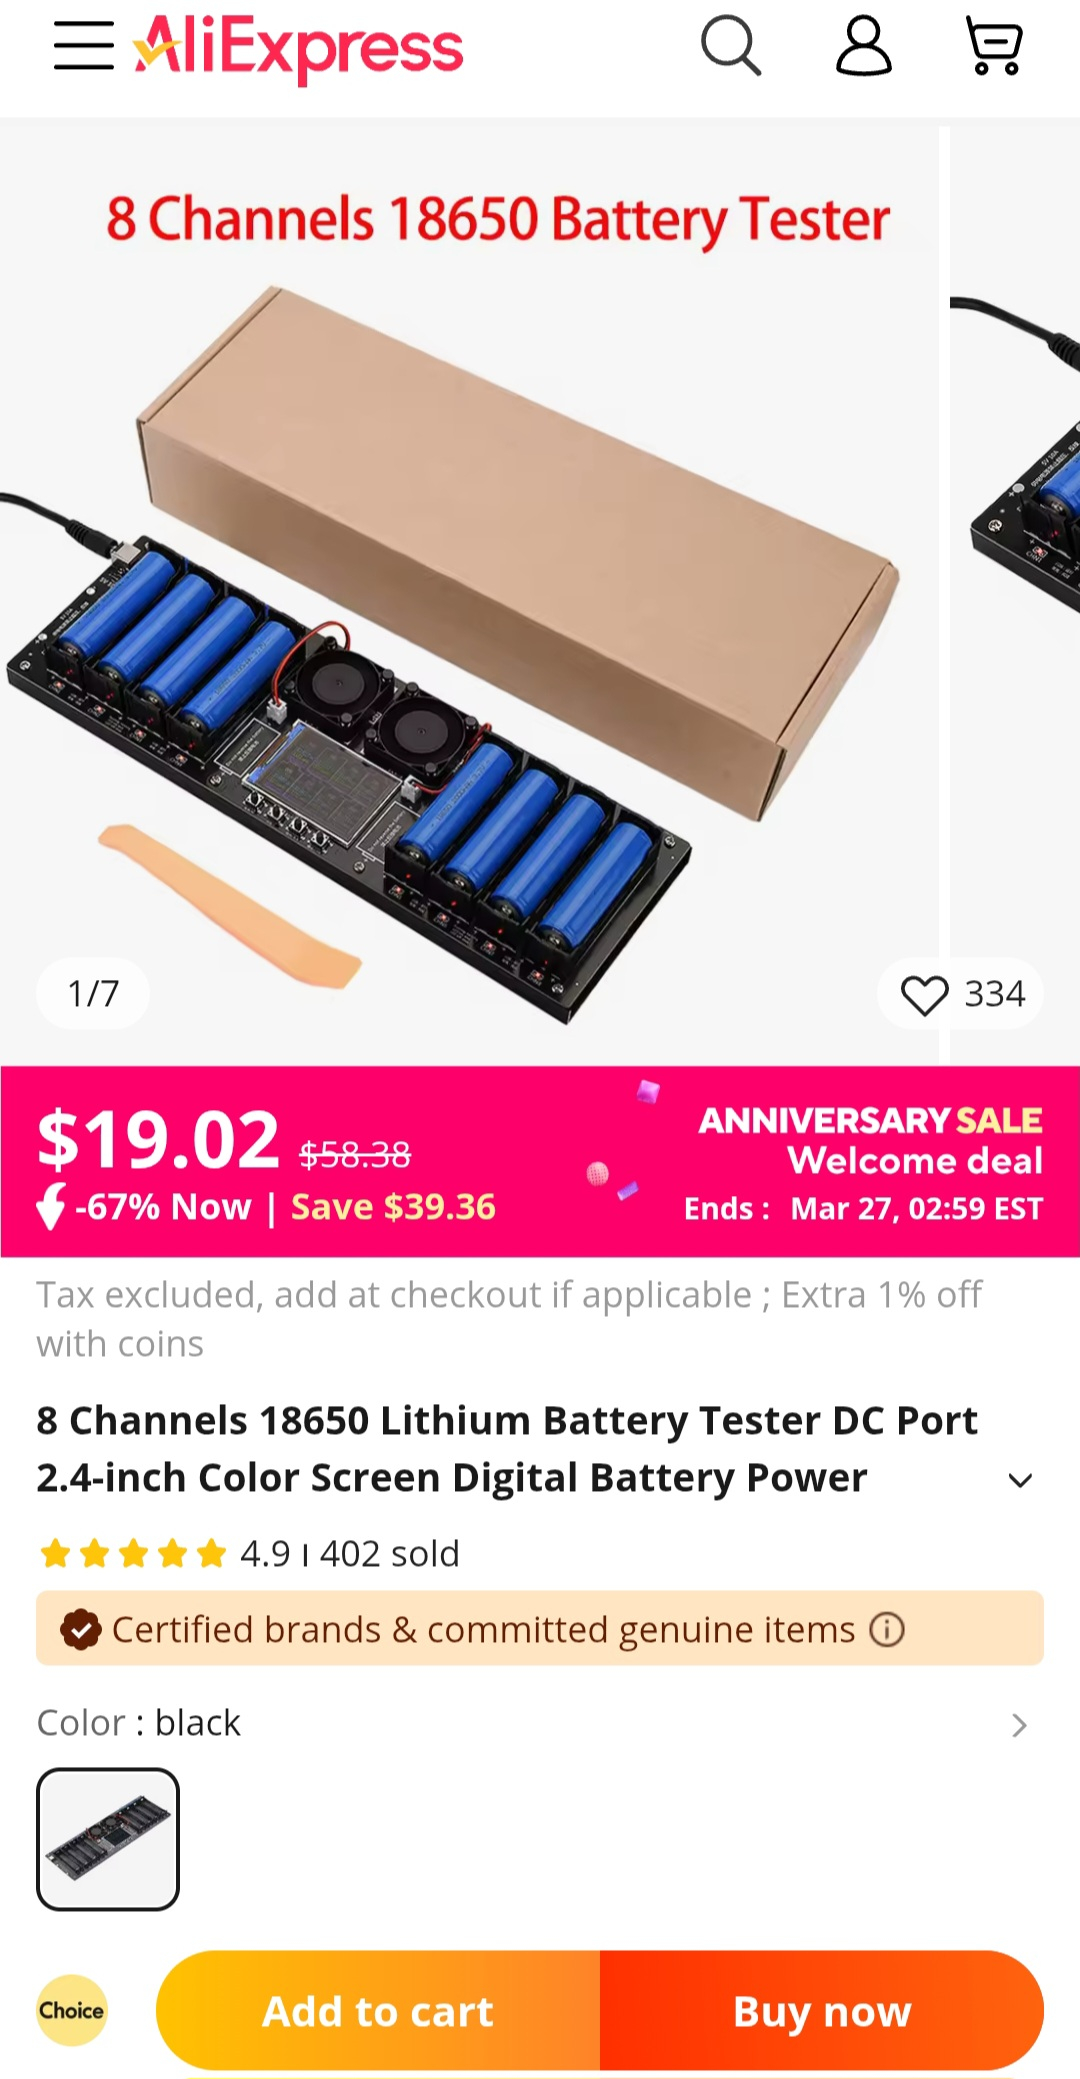Viewport: 1080px width, 2079px height.
Task: Open the user account profile icon
Action: (x=863, y=46)
